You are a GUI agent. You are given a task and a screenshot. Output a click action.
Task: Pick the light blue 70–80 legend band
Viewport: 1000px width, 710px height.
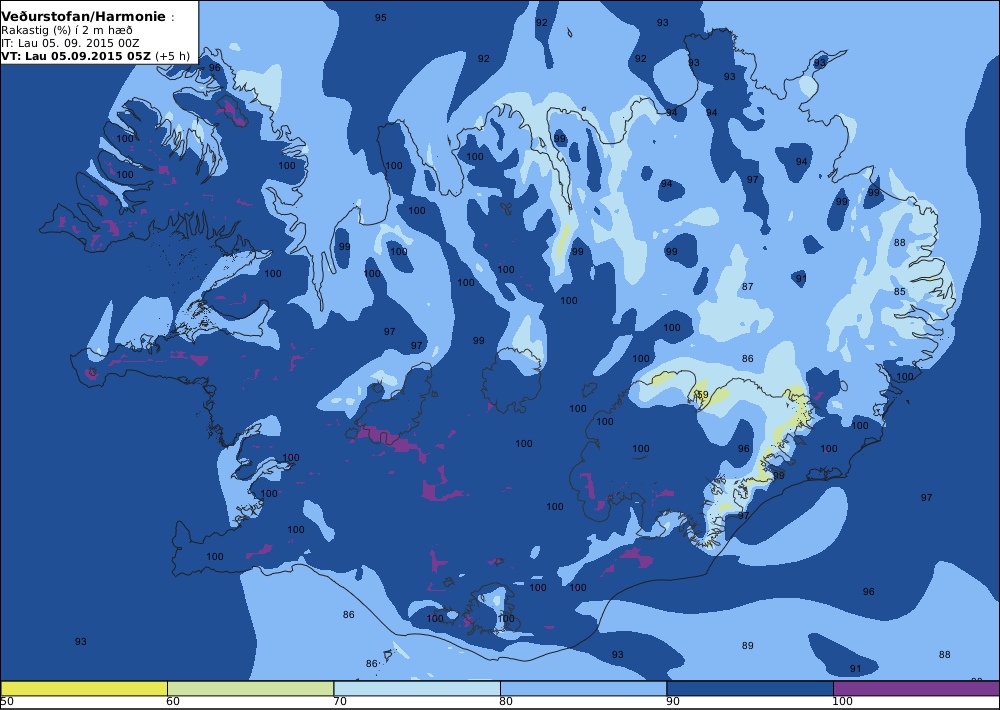(416, 688)
